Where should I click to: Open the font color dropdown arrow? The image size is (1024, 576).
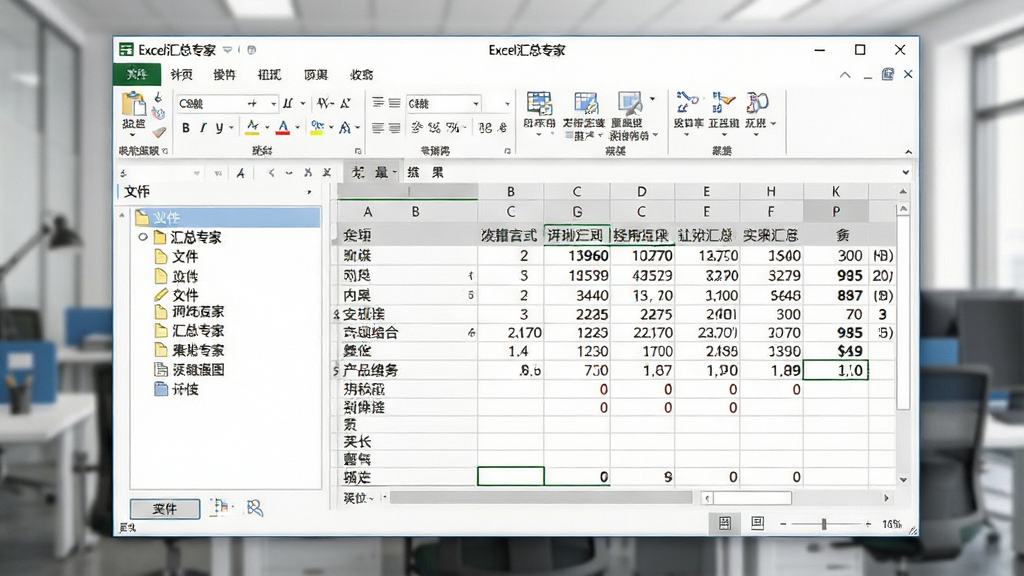(298, 128)
